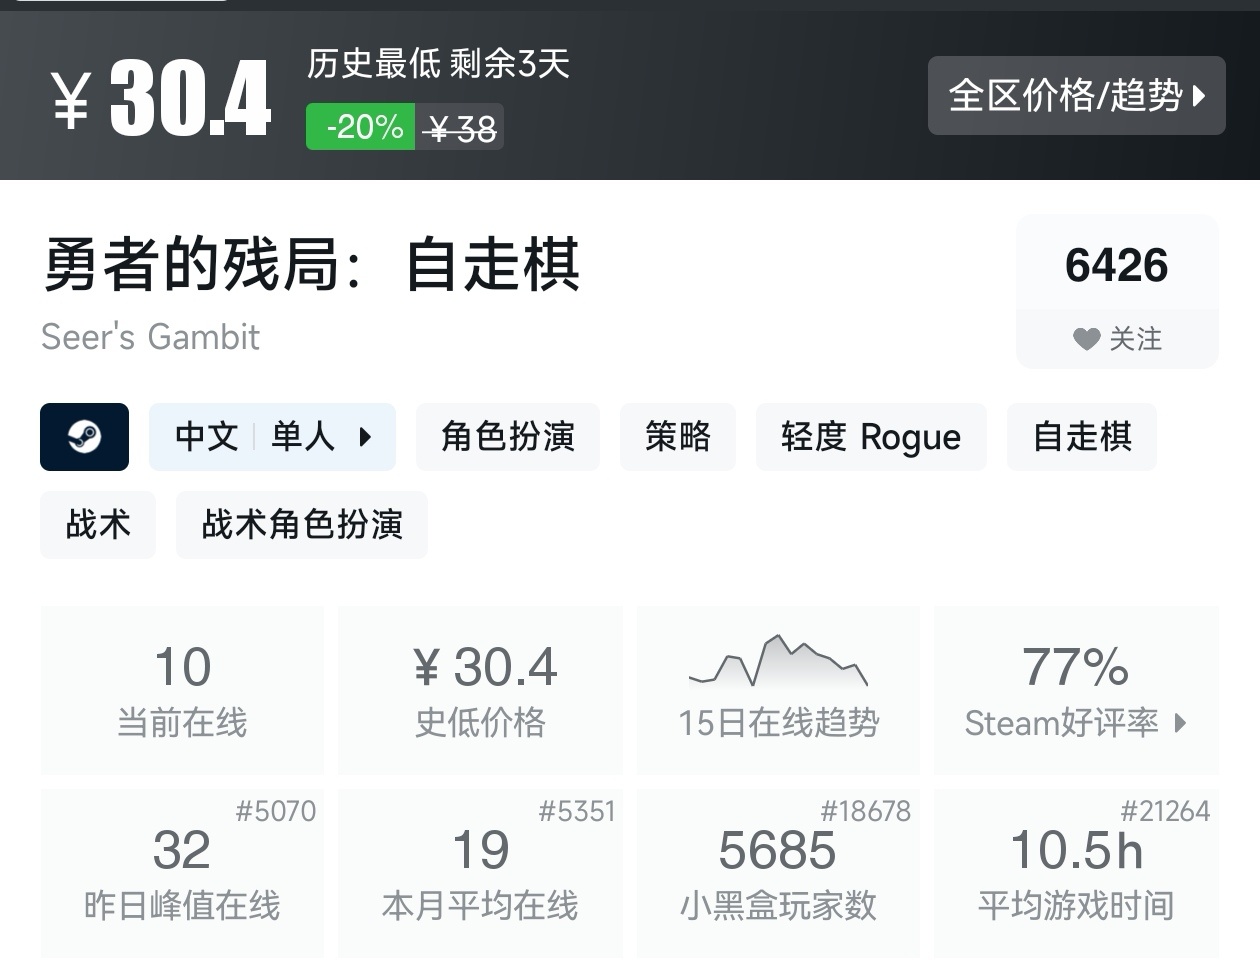This screenshot has width=1260, height=969.
Task: Click the -20% discount badge
Action: 361,127
